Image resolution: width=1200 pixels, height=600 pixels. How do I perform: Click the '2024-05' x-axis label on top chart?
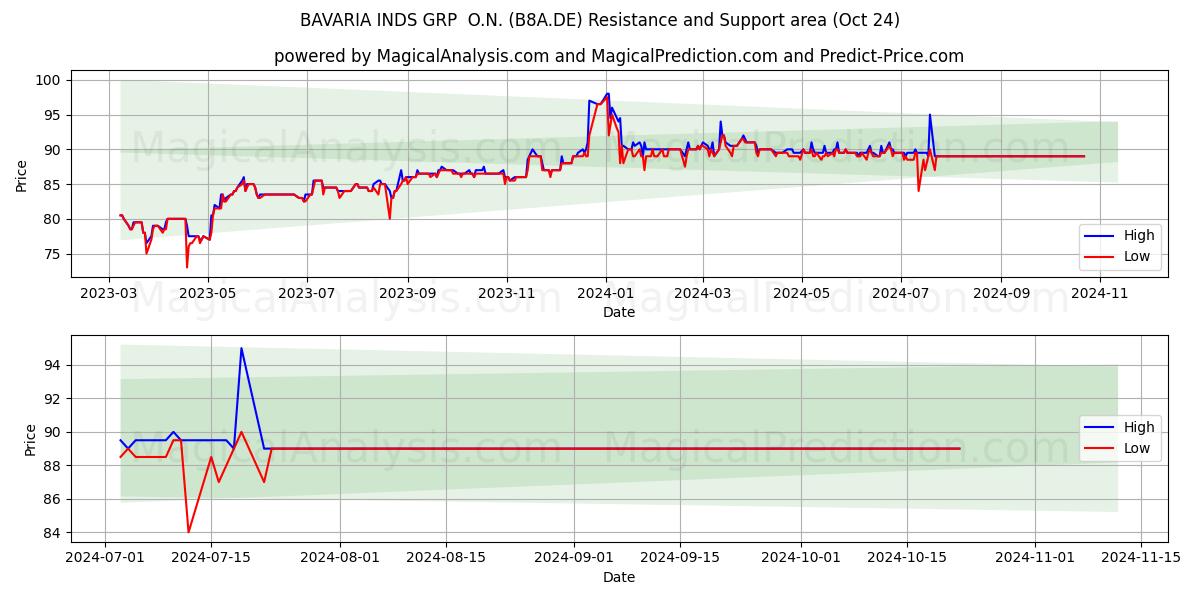tap(801, 294)
